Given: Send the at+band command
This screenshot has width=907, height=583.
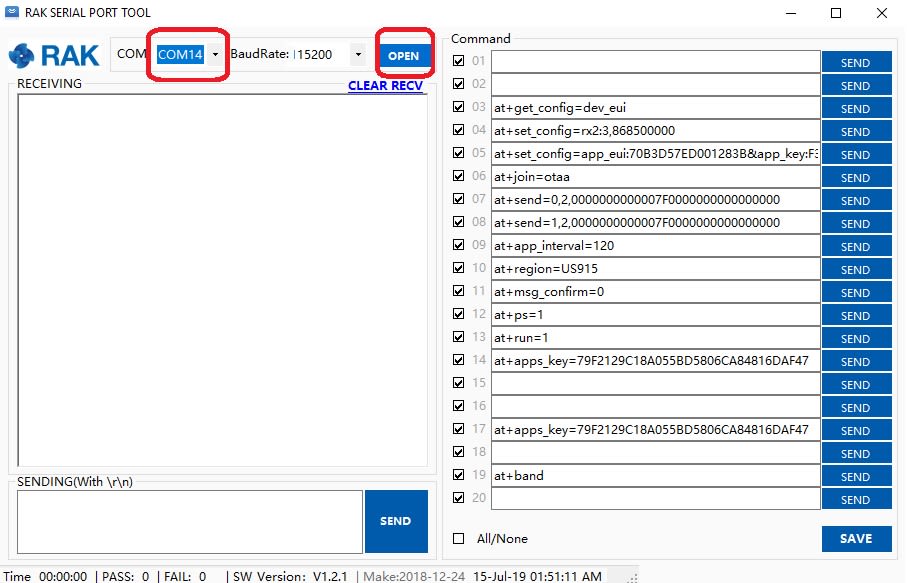Looking at the screenshot, I should pos(856,477).
